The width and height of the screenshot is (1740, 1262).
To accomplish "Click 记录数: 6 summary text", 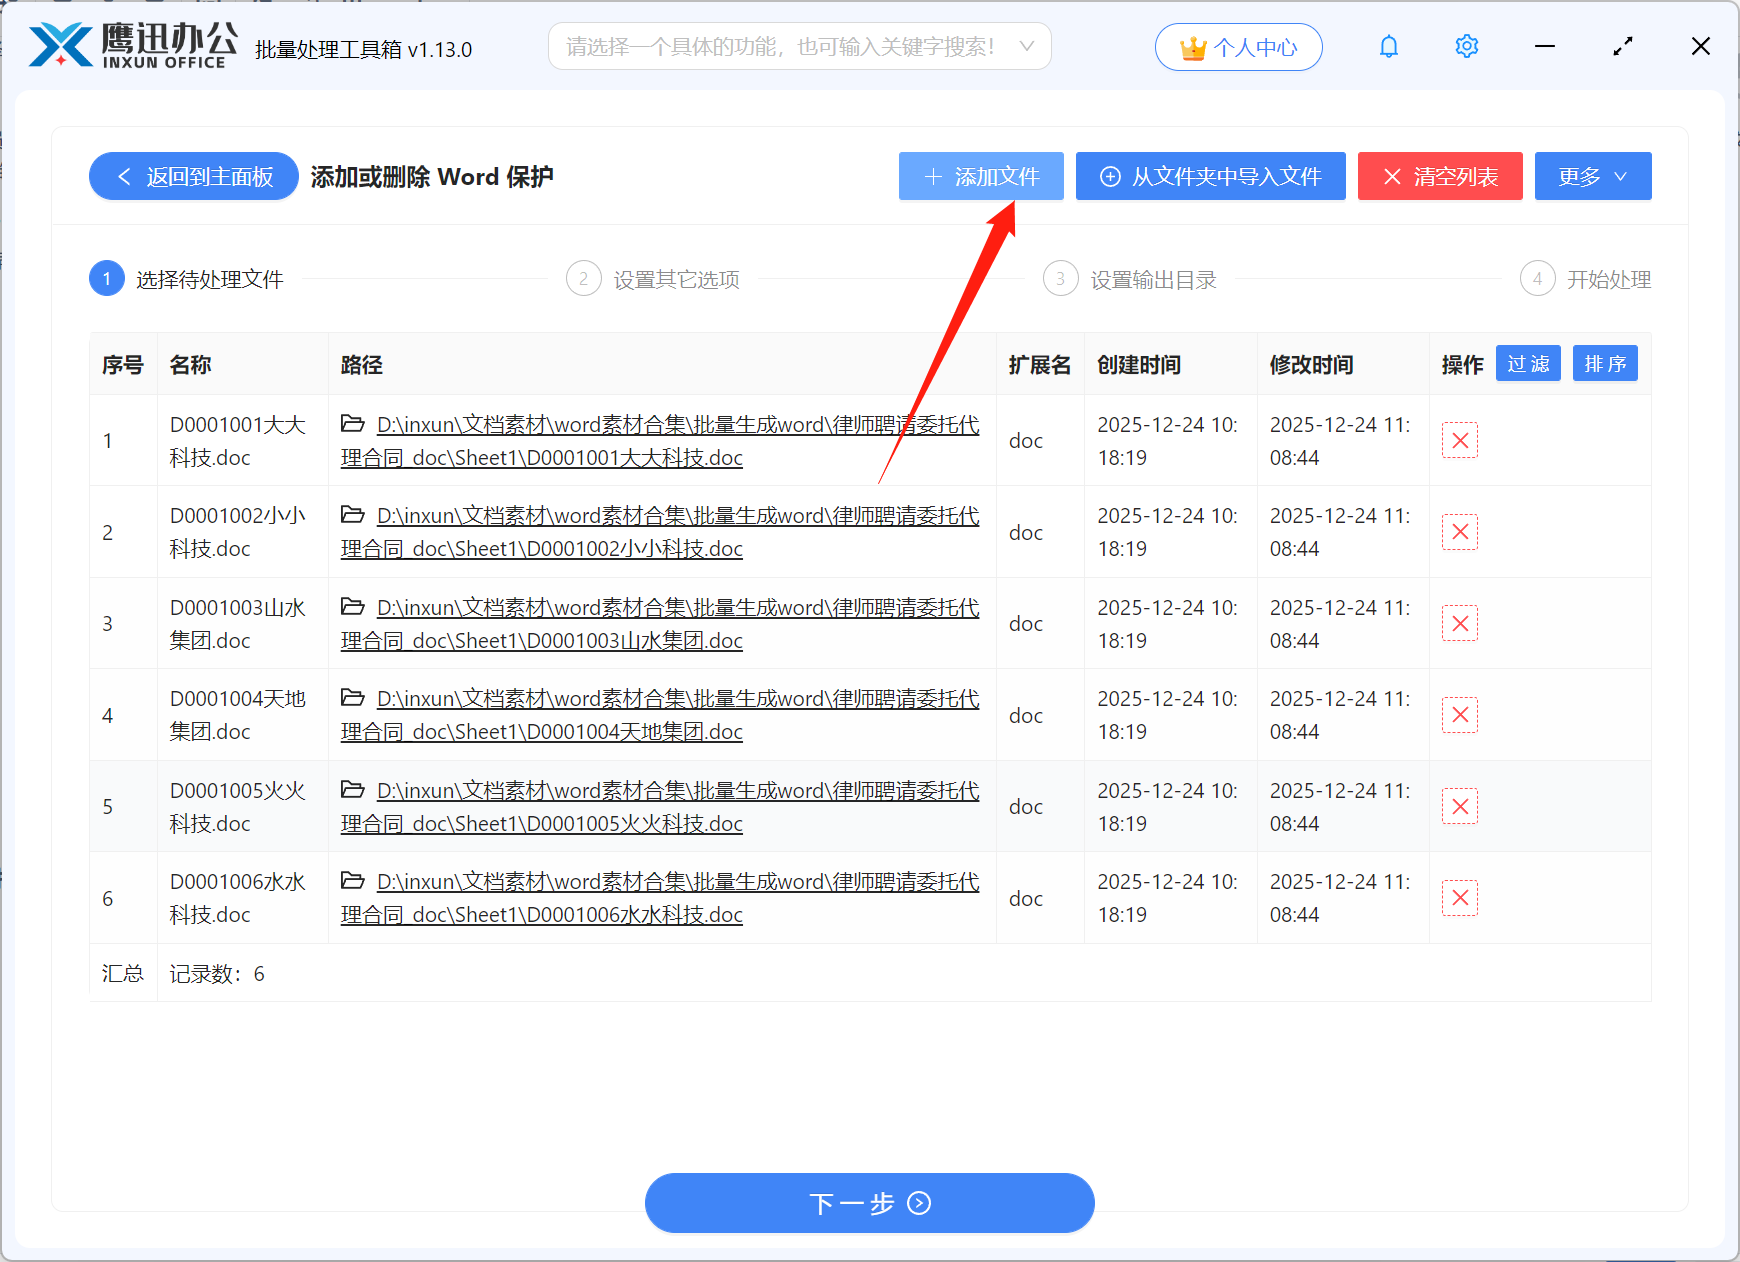I will pyautogui.click(x=217, y=974).
